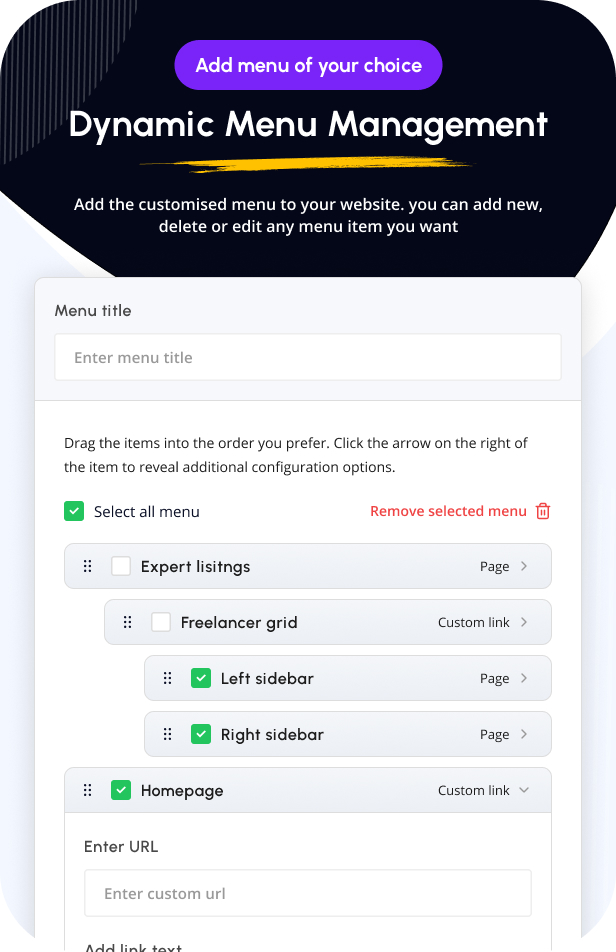The width and height of the screenshot is (616, 952).
Task: Click the Remove selected menu link
Action: [448, 511]
